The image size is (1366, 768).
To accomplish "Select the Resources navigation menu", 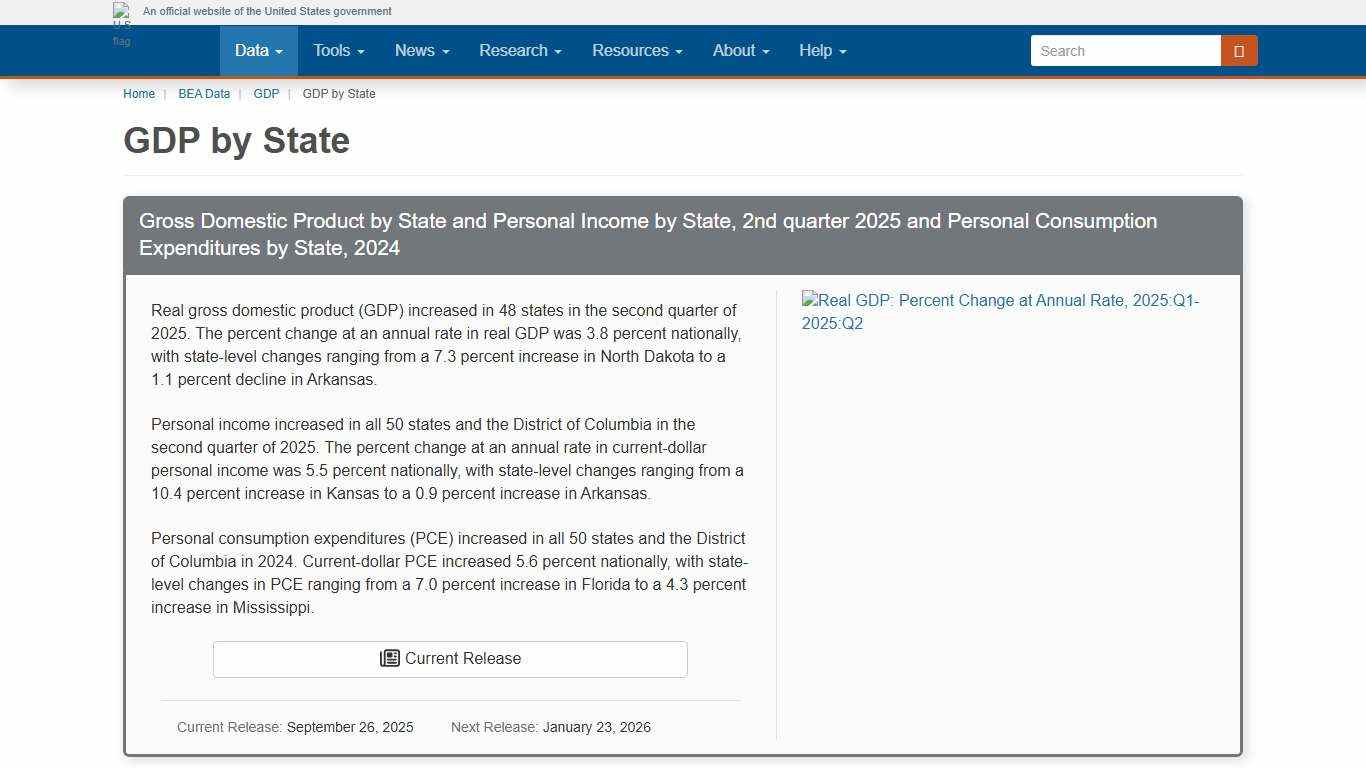I will tap(637, 51).
